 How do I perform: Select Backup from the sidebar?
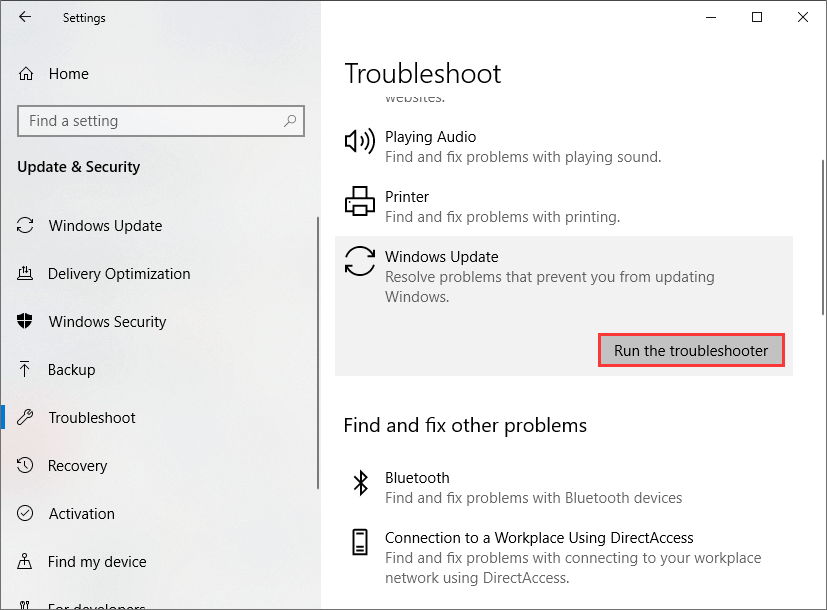[71, 370]
